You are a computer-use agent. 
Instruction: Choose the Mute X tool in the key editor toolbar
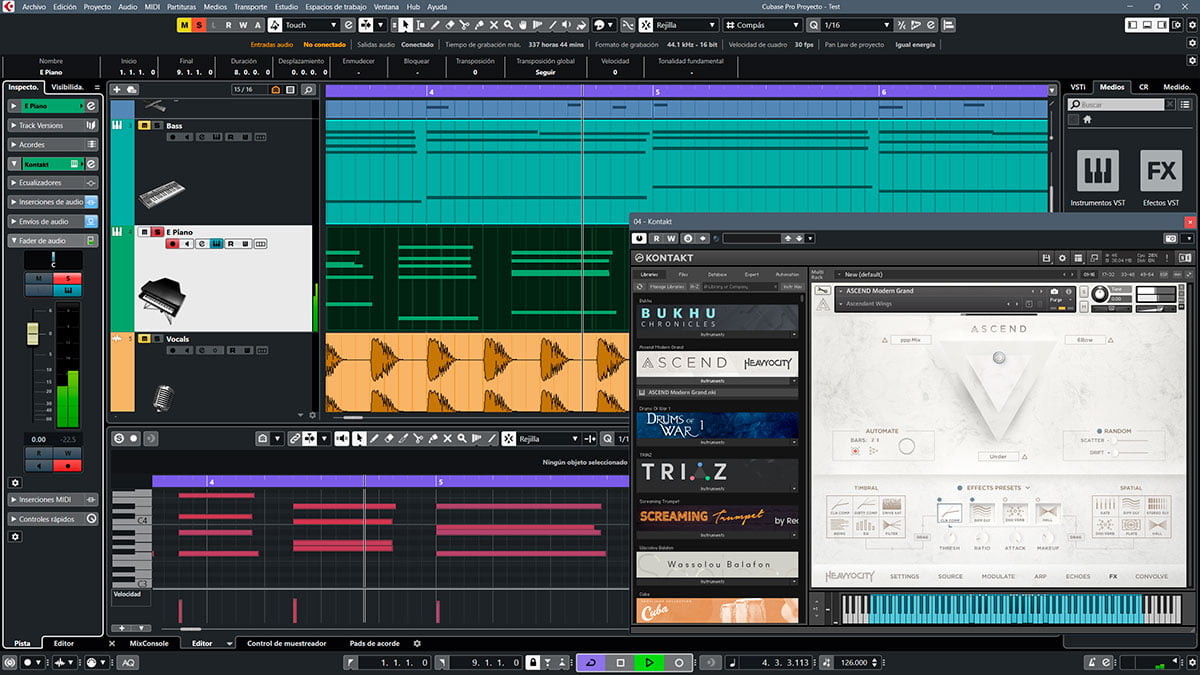[x=446, y=439]
